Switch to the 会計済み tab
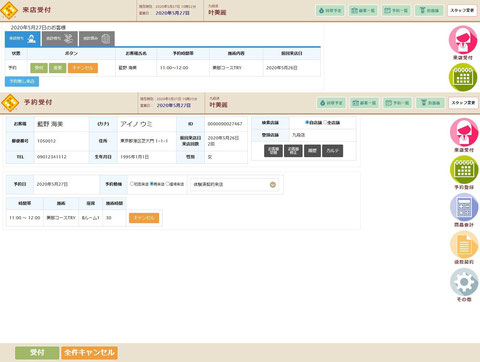This screenshot has width=480, height=362. point(97,39)
